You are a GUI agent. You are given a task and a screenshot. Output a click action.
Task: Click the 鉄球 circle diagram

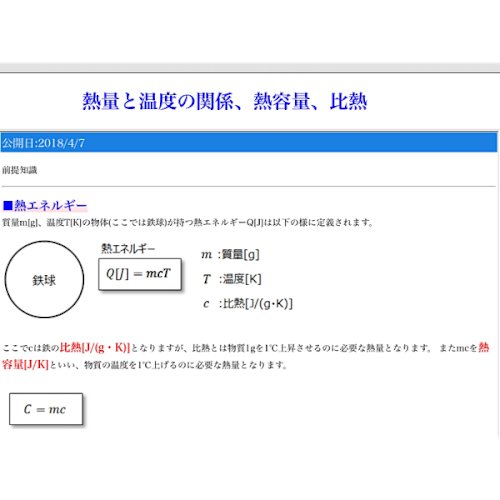tap(44, 279)
